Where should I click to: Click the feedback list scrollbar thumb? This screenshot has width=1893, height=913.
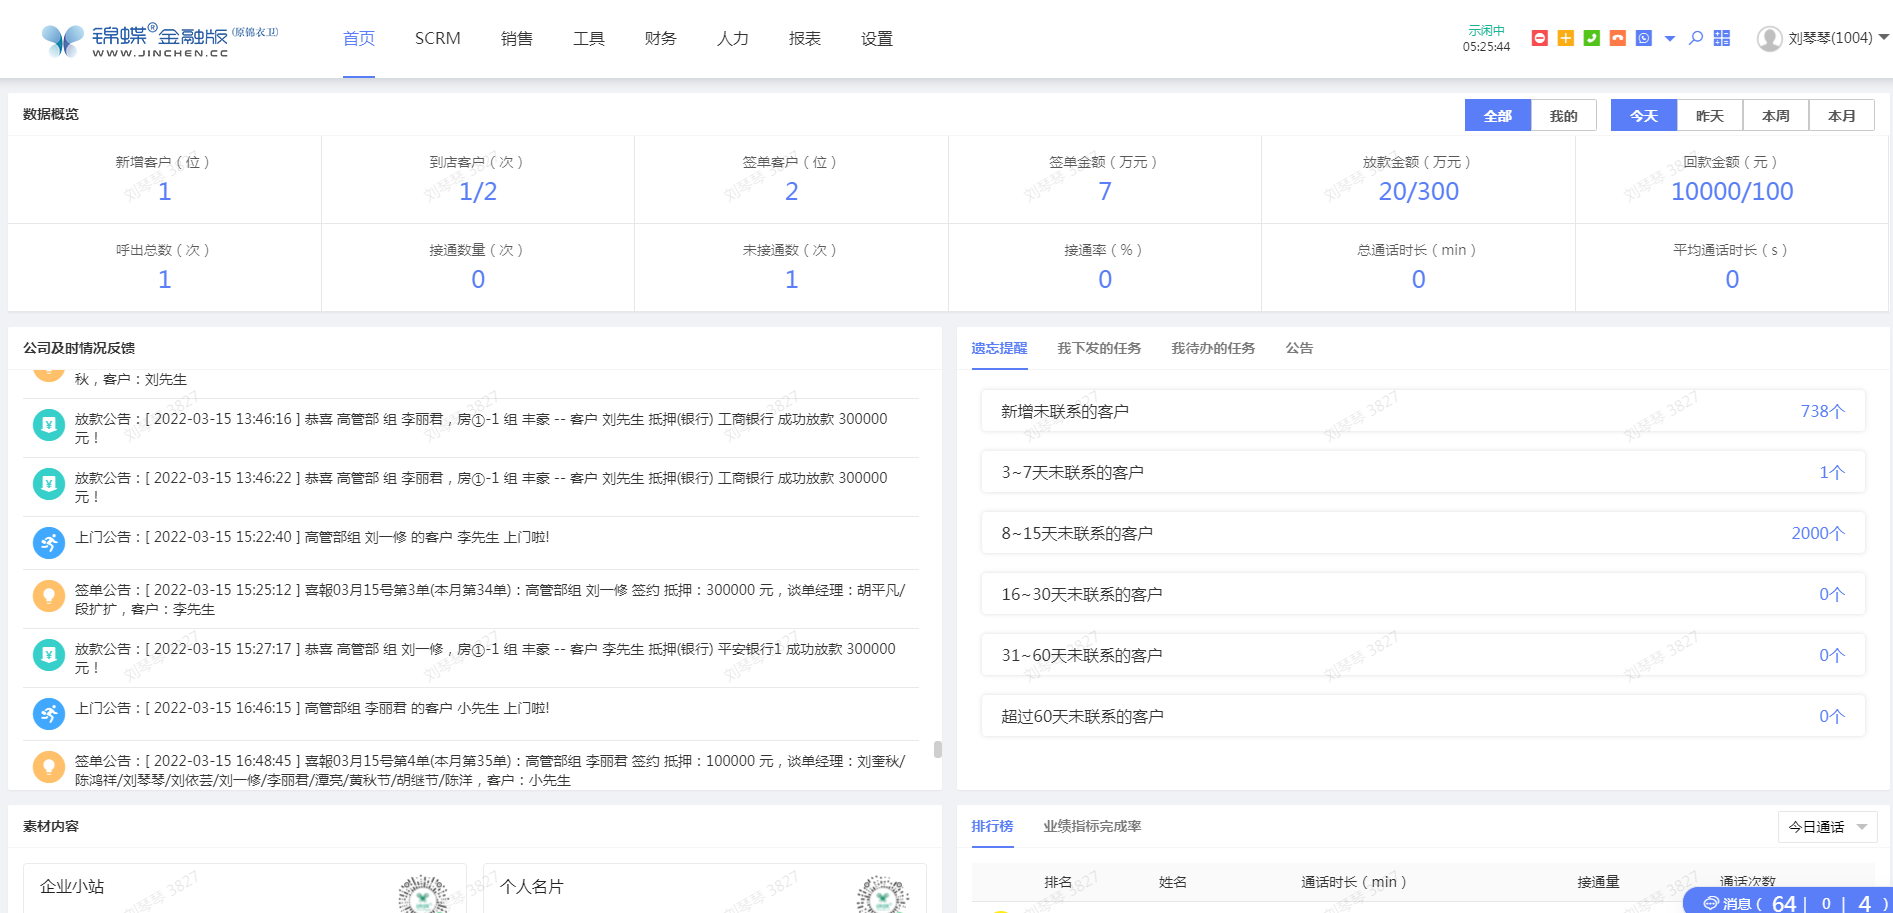pyautogui.click(x=937, y=749)
